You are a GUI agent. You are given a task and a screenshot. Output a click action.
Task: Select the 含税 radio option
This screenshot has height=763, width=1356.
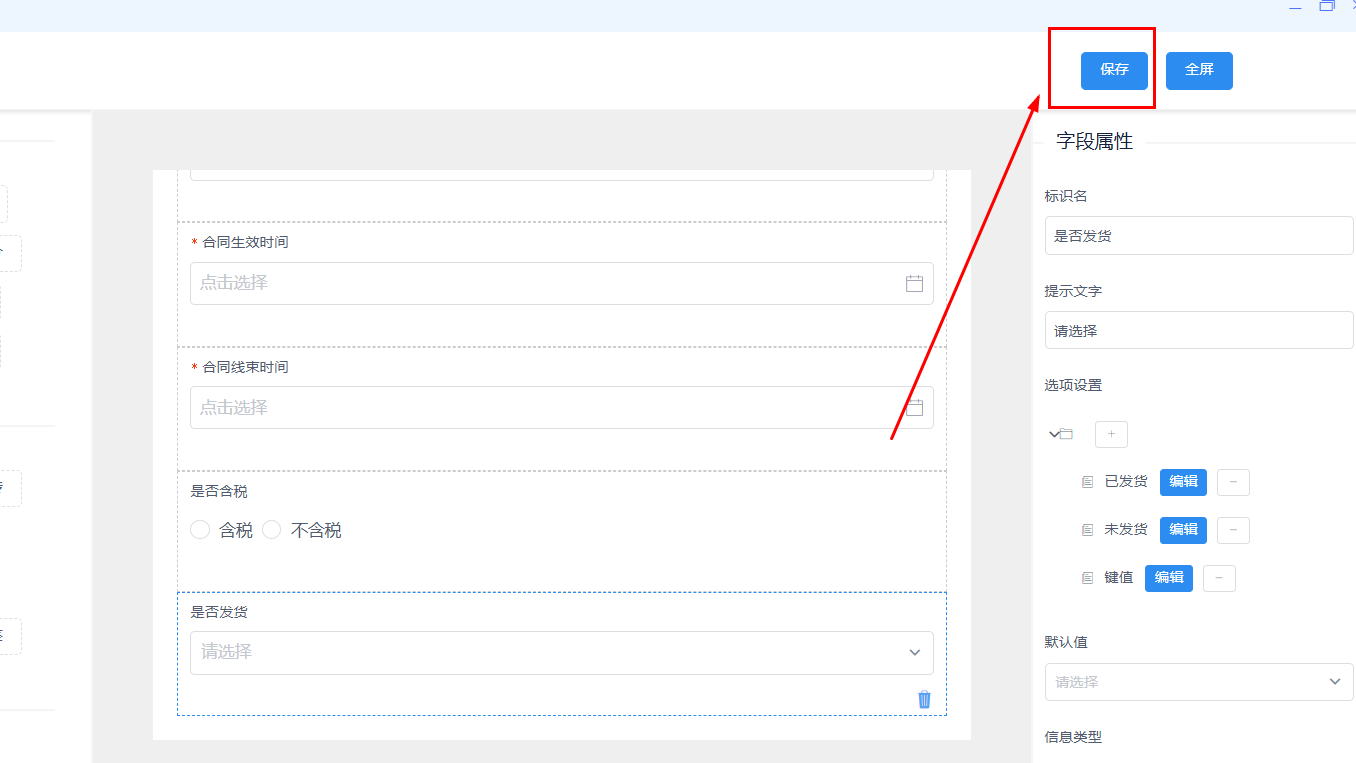[x=200, y=530]
